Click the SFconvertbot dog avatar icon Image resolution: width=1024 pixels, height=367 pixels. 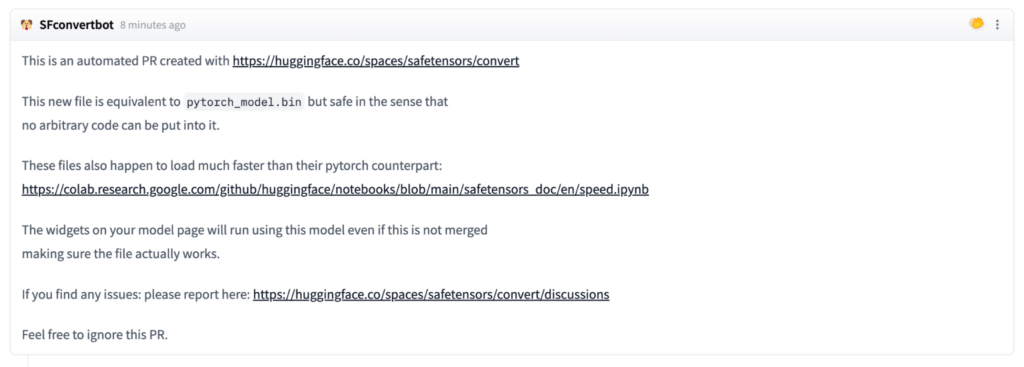click(27, 25)
